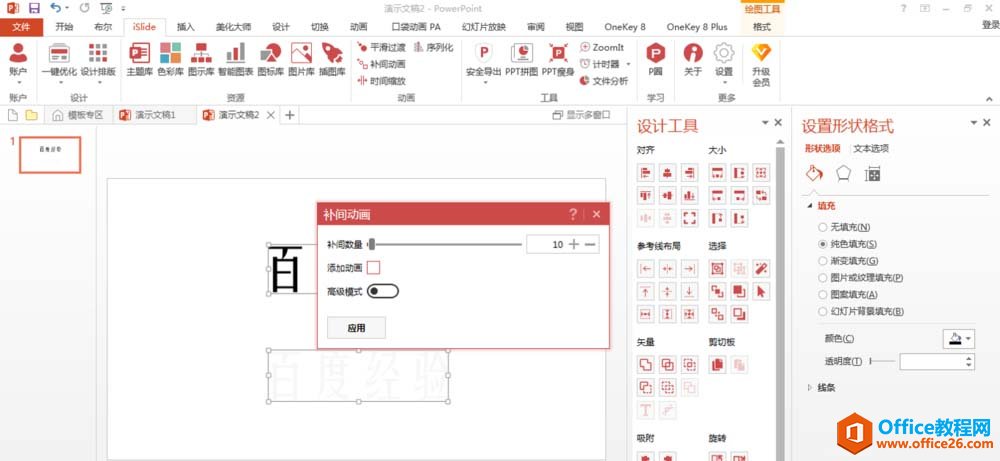The height and width of the screenshot is (461, 1000).
Task: Open the Size & Properties tab icon
Action: click(x=872, y=173)
